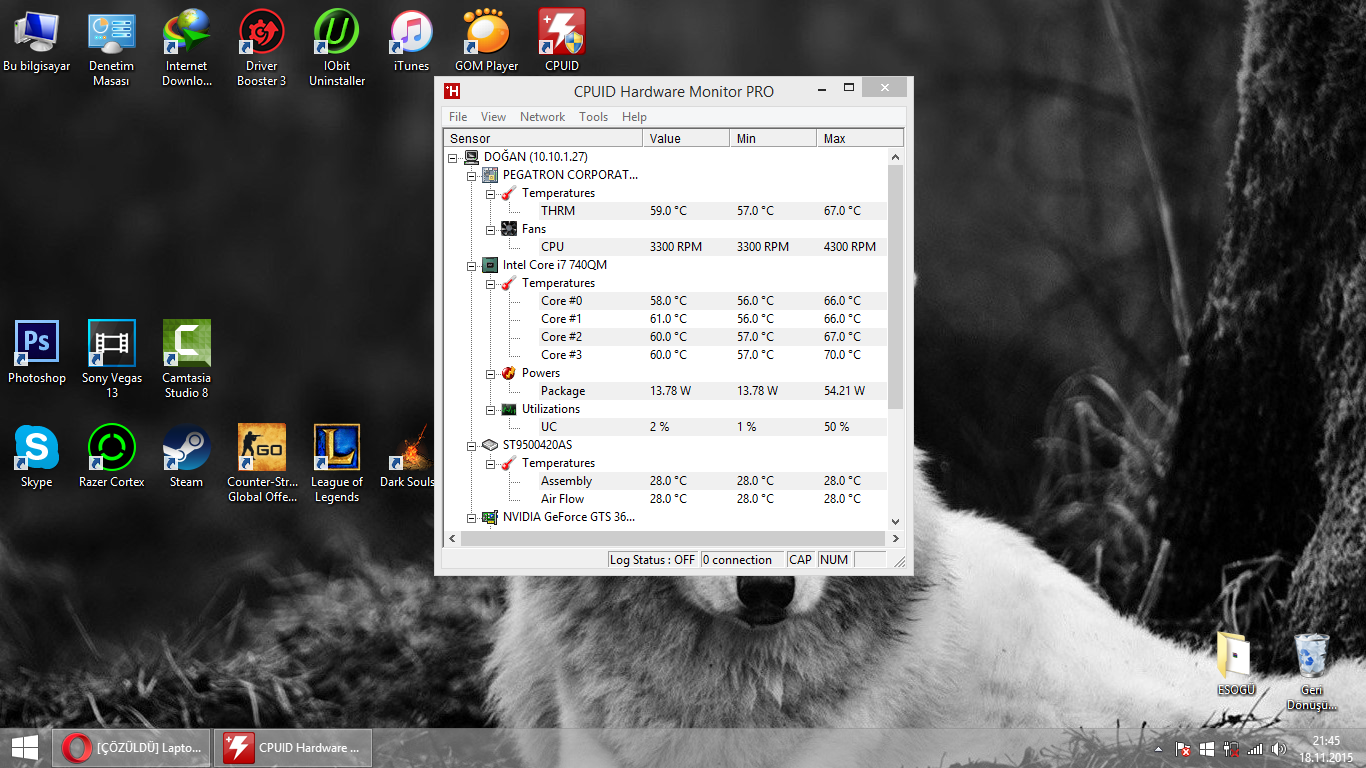Click vertical scrollbar down arrow
Viewport: 1366px width, 768px height.
point(895,522)
